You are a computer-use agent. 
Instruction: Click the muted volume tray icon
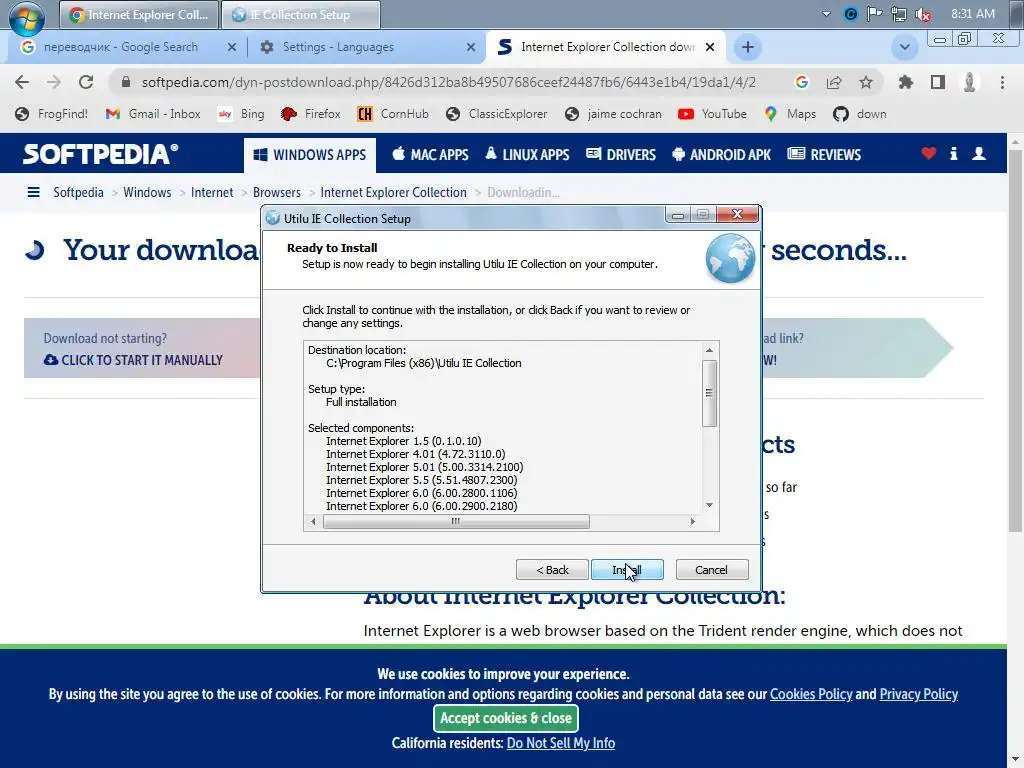pos(923,14)
